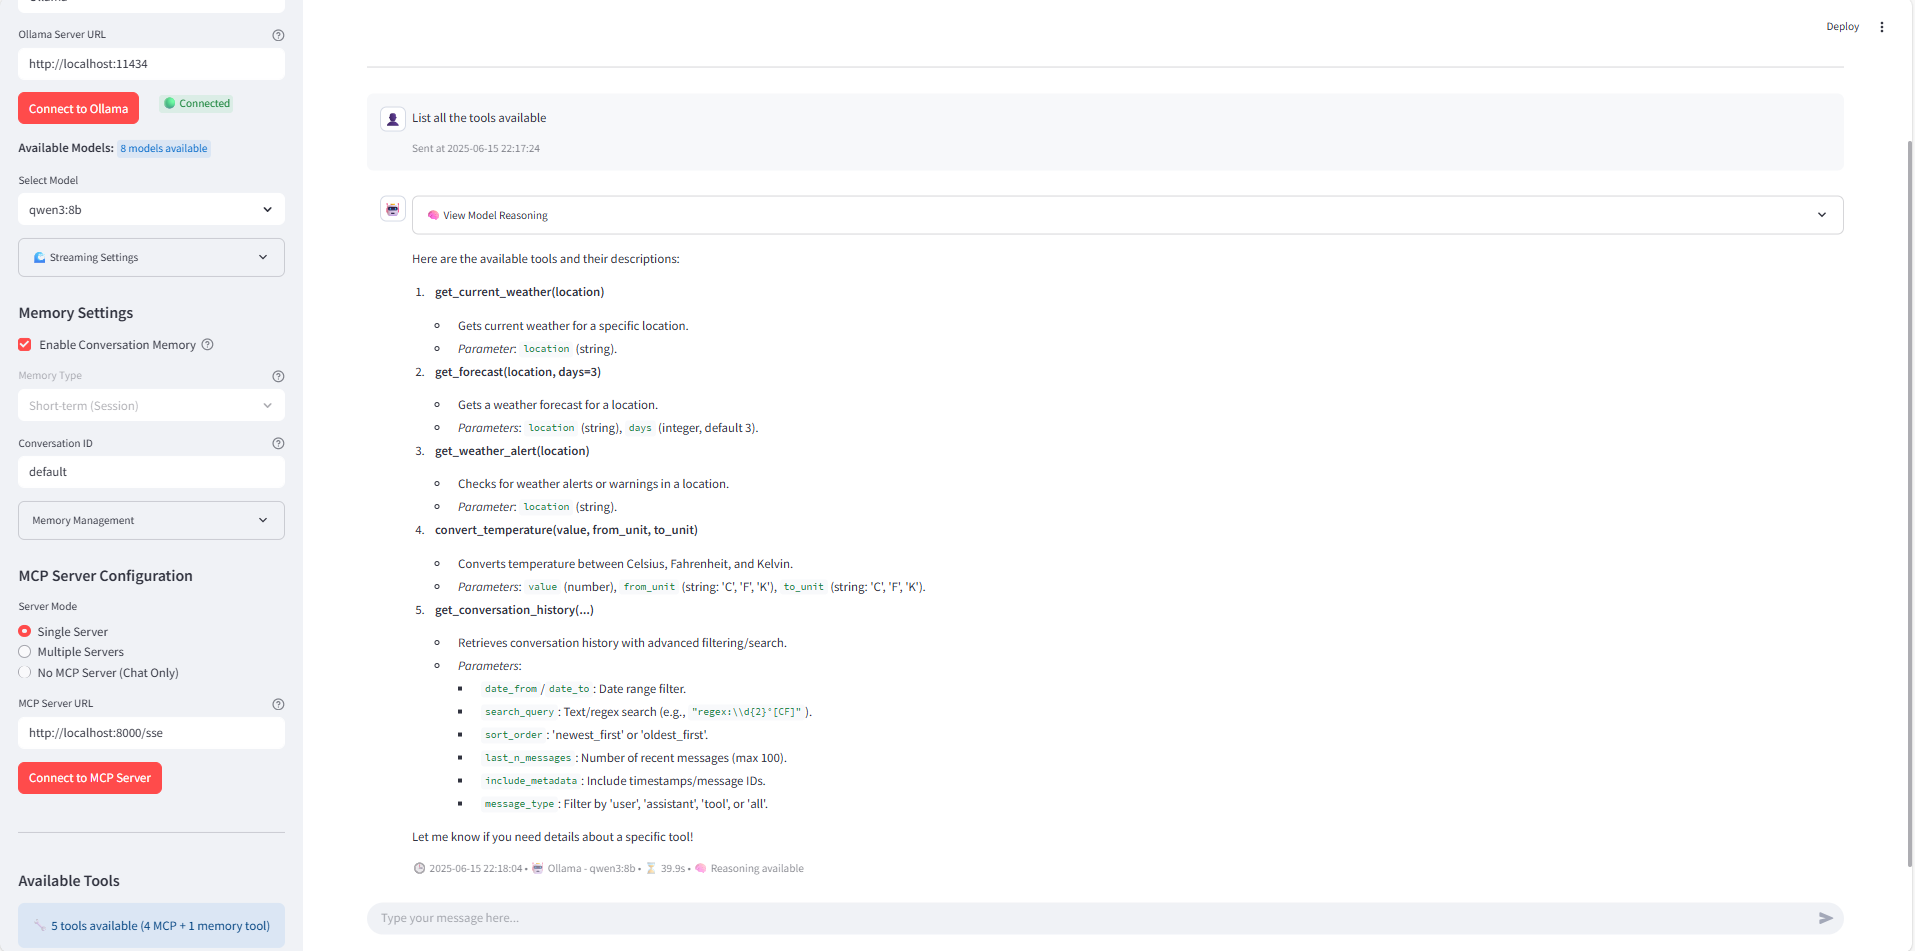This screenshot has width=1915, height=951.
Task: Expand the Memory Management section
Action: [x=151, y=521]
